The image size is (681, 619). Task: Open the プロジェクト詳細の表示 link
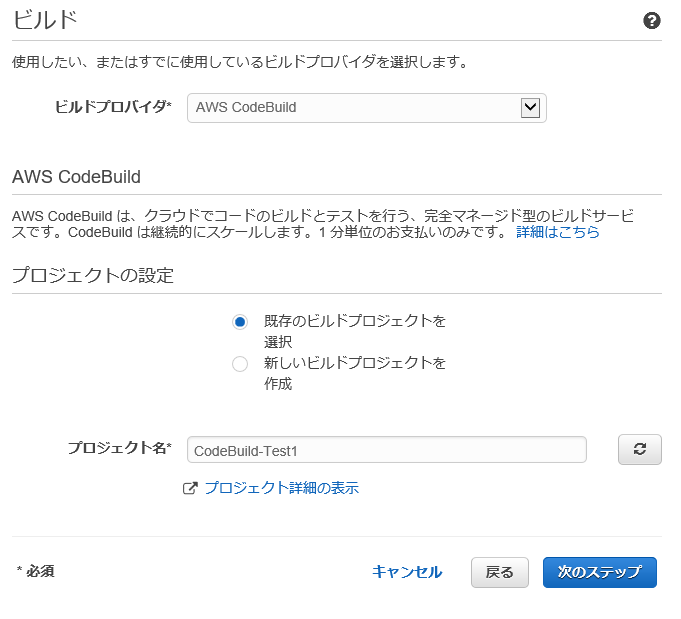click(281, 488)
